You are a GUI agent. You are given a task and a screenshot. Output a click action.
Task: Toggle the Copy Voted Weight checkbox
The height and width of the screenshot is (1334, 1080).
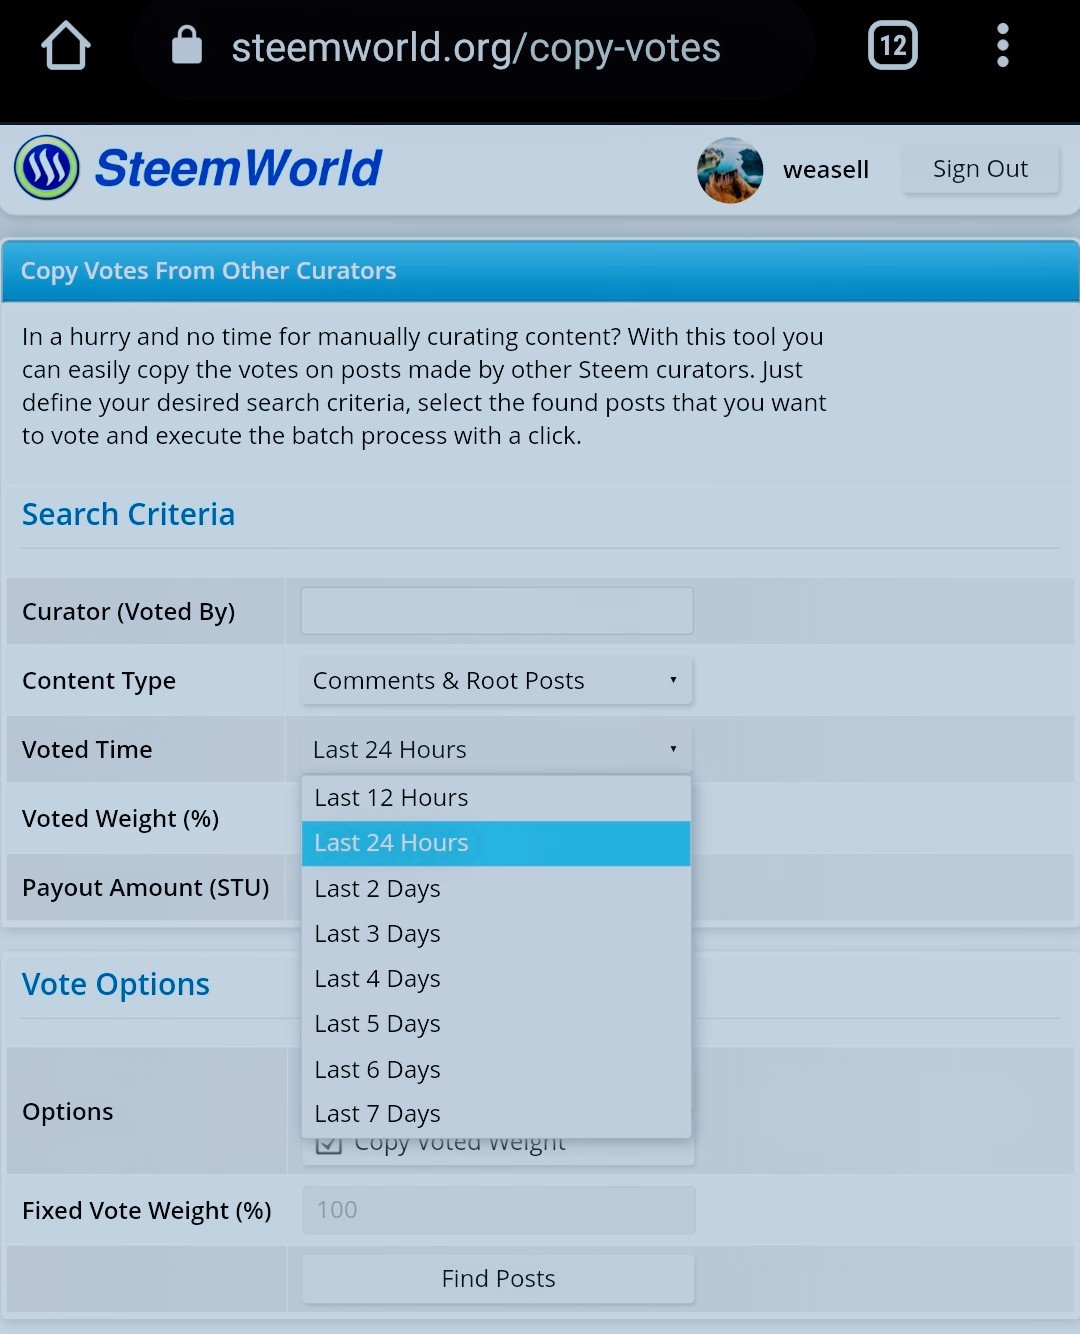(329, 1145)
